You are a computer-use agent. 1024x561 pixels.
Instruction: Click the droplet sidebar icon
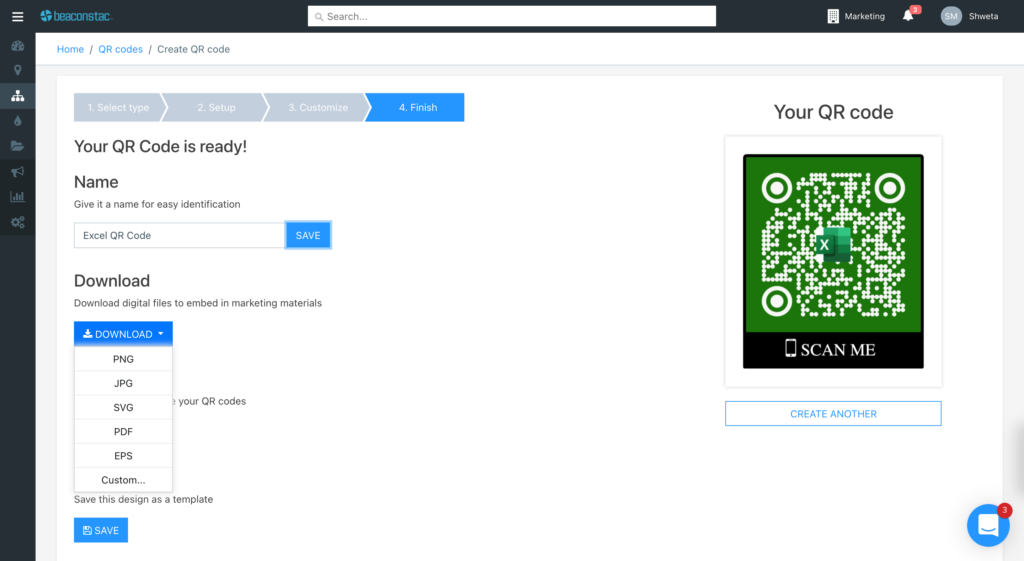tap(17, 121)
